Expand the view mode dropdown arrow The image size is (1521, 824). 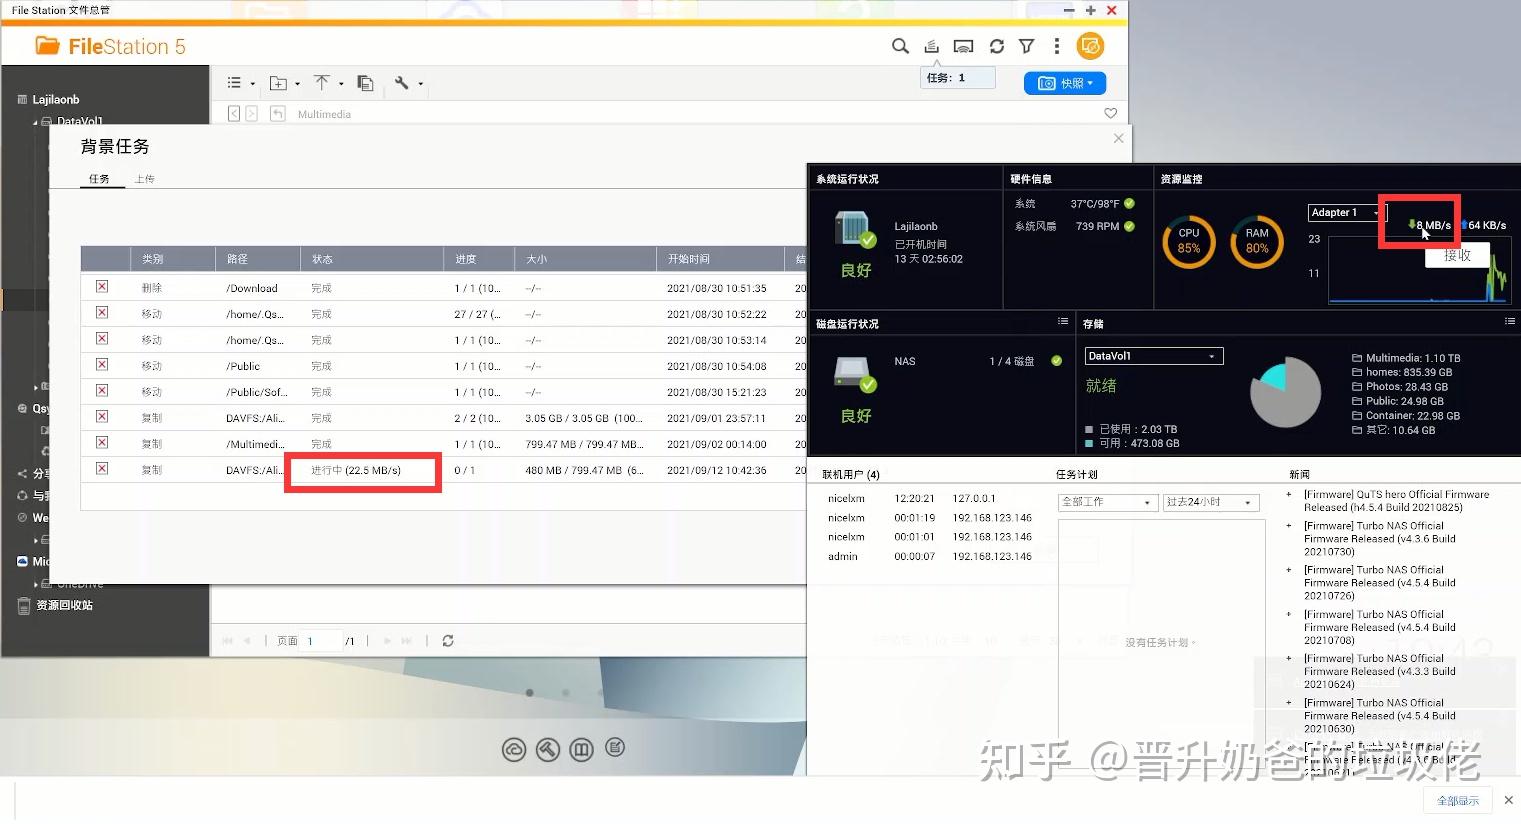(253, 84)
